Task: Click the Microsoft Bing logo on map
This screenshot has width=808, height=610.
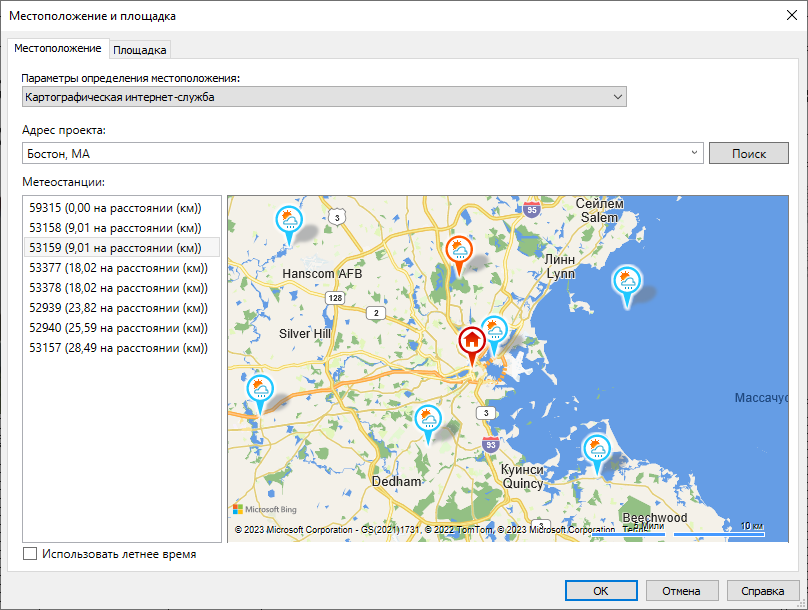Action: 265,509
